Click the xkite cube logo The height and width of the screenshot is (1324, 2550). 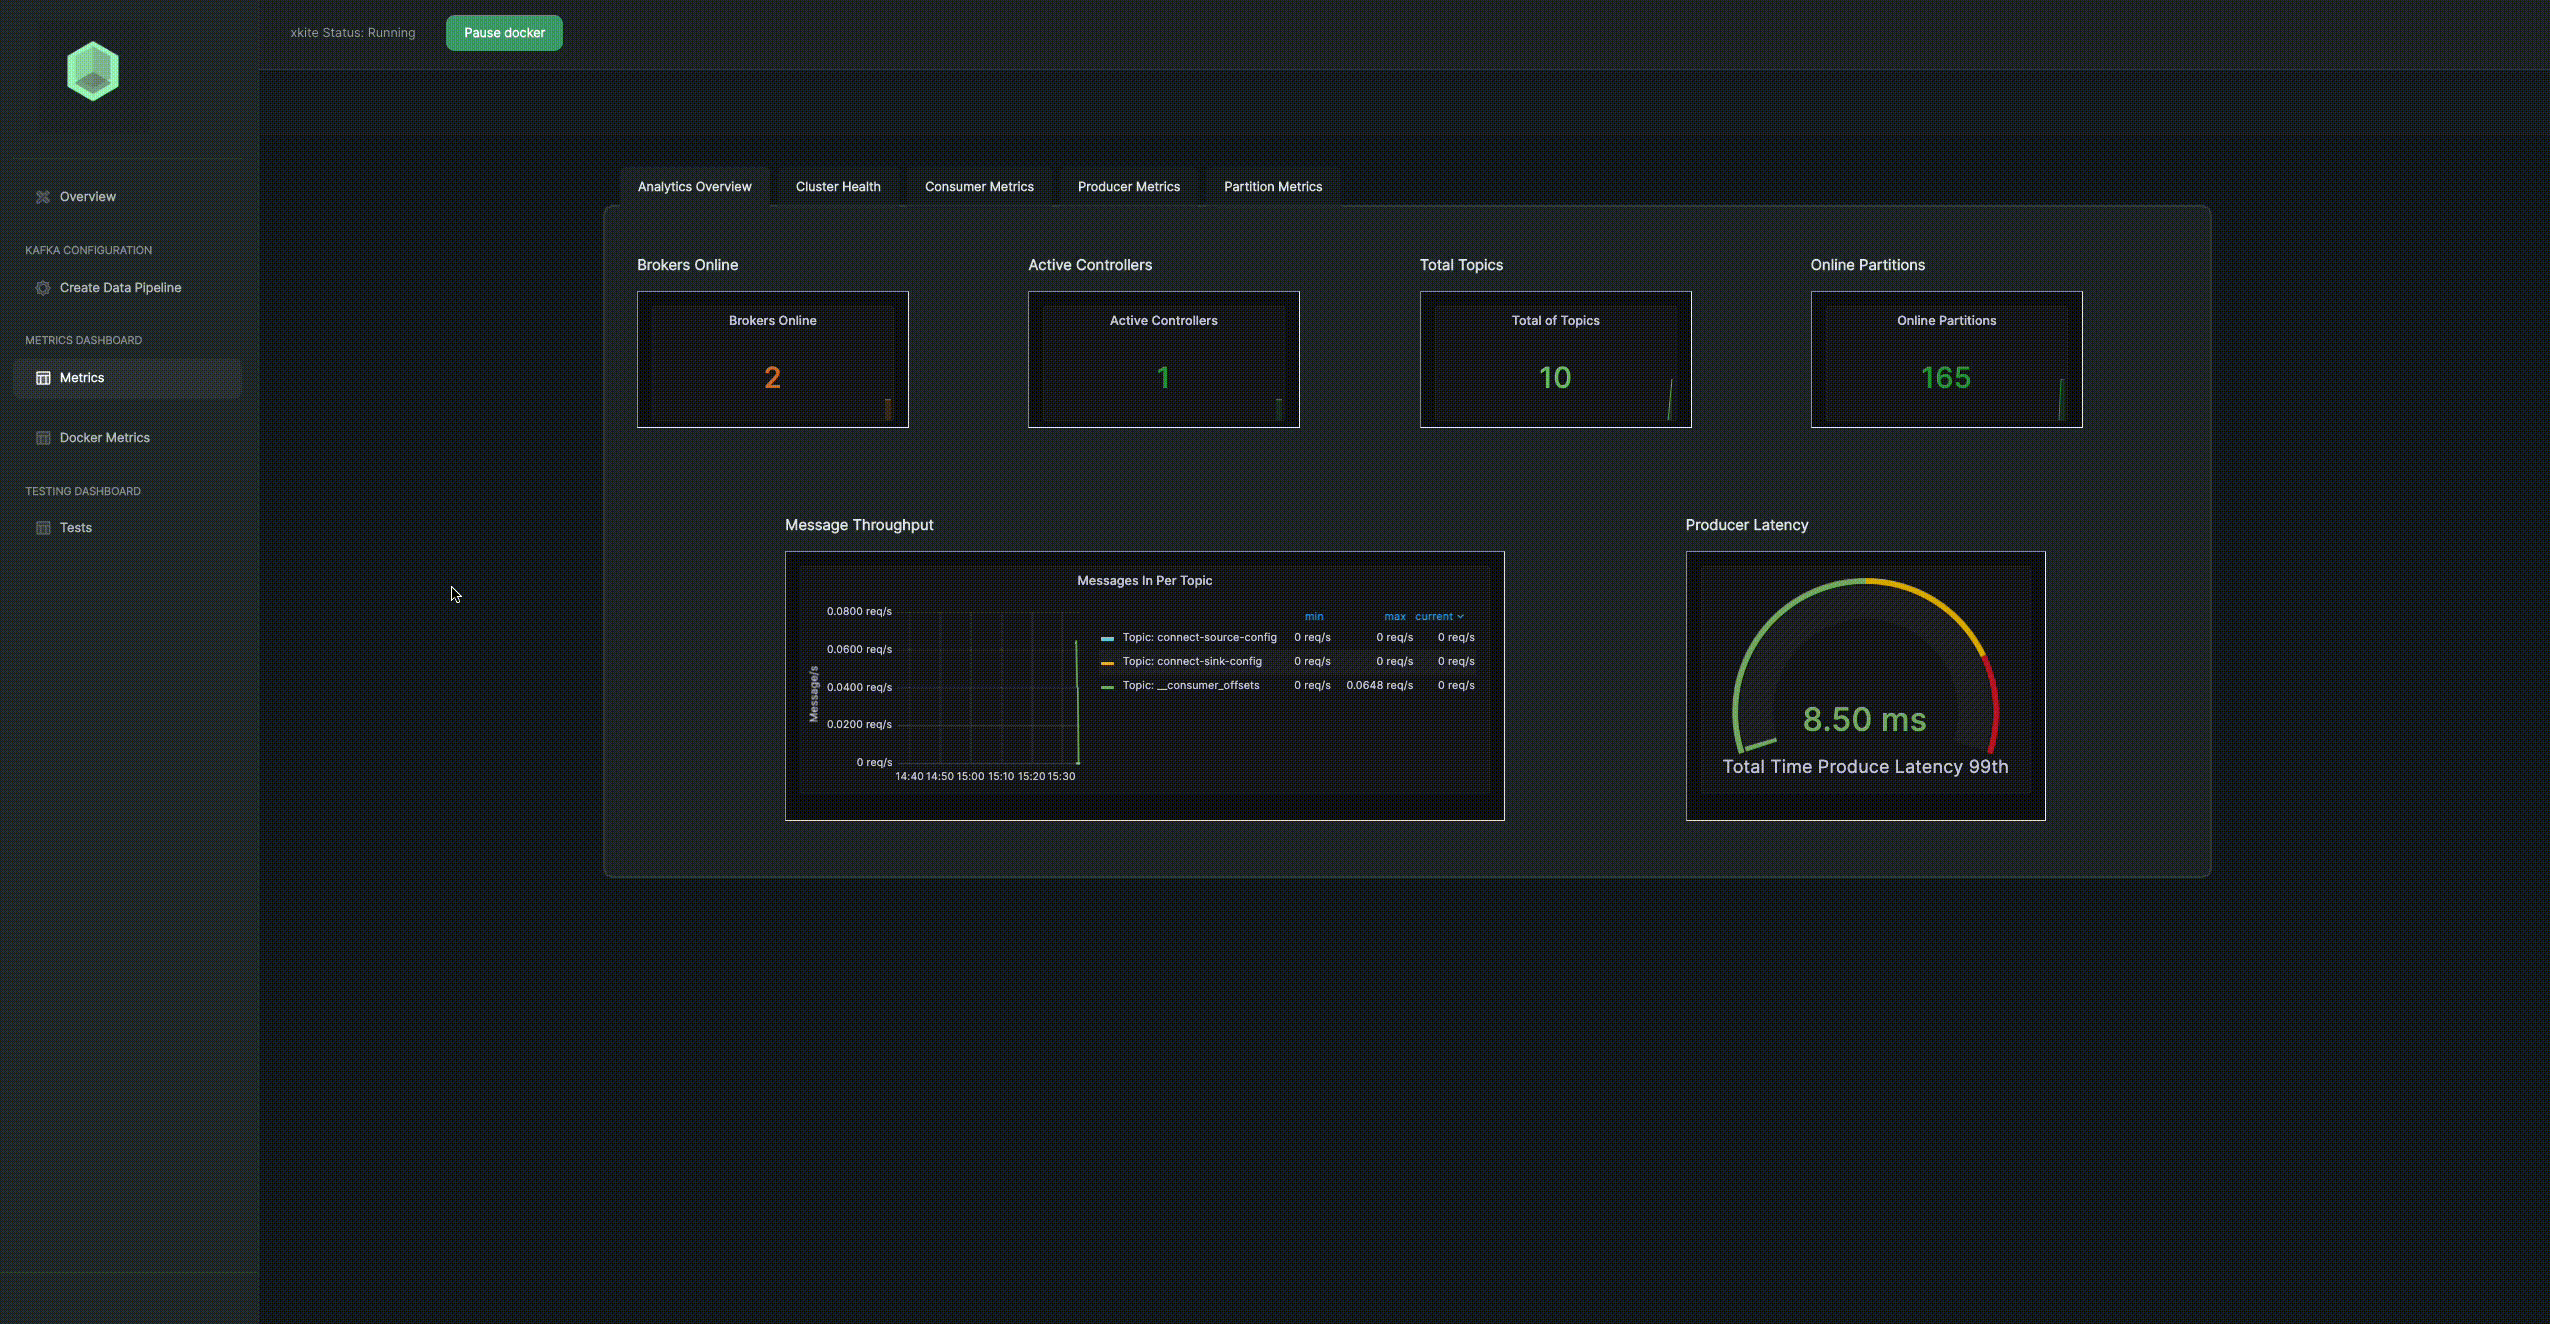(x=93, y=71)
